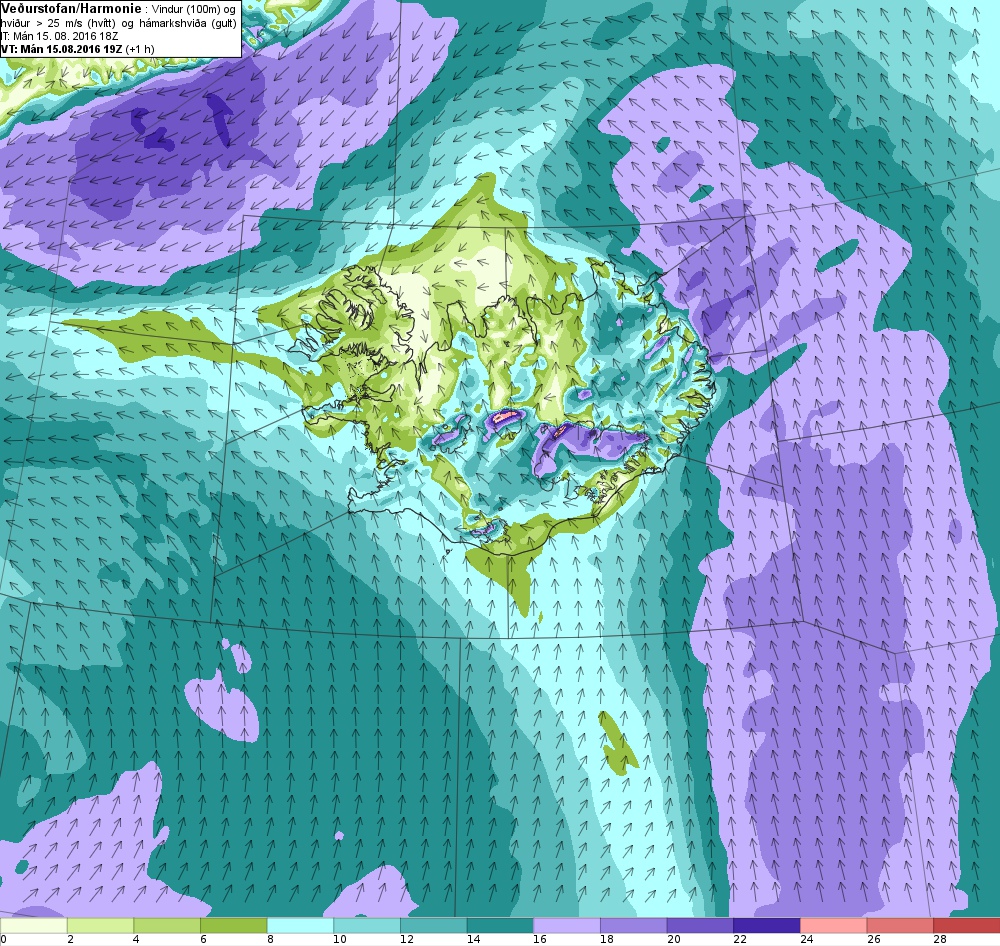Click the green 4–6 m/s legend swatch
This screenshot has height=946, width=1000.
(x=166, y=925)
